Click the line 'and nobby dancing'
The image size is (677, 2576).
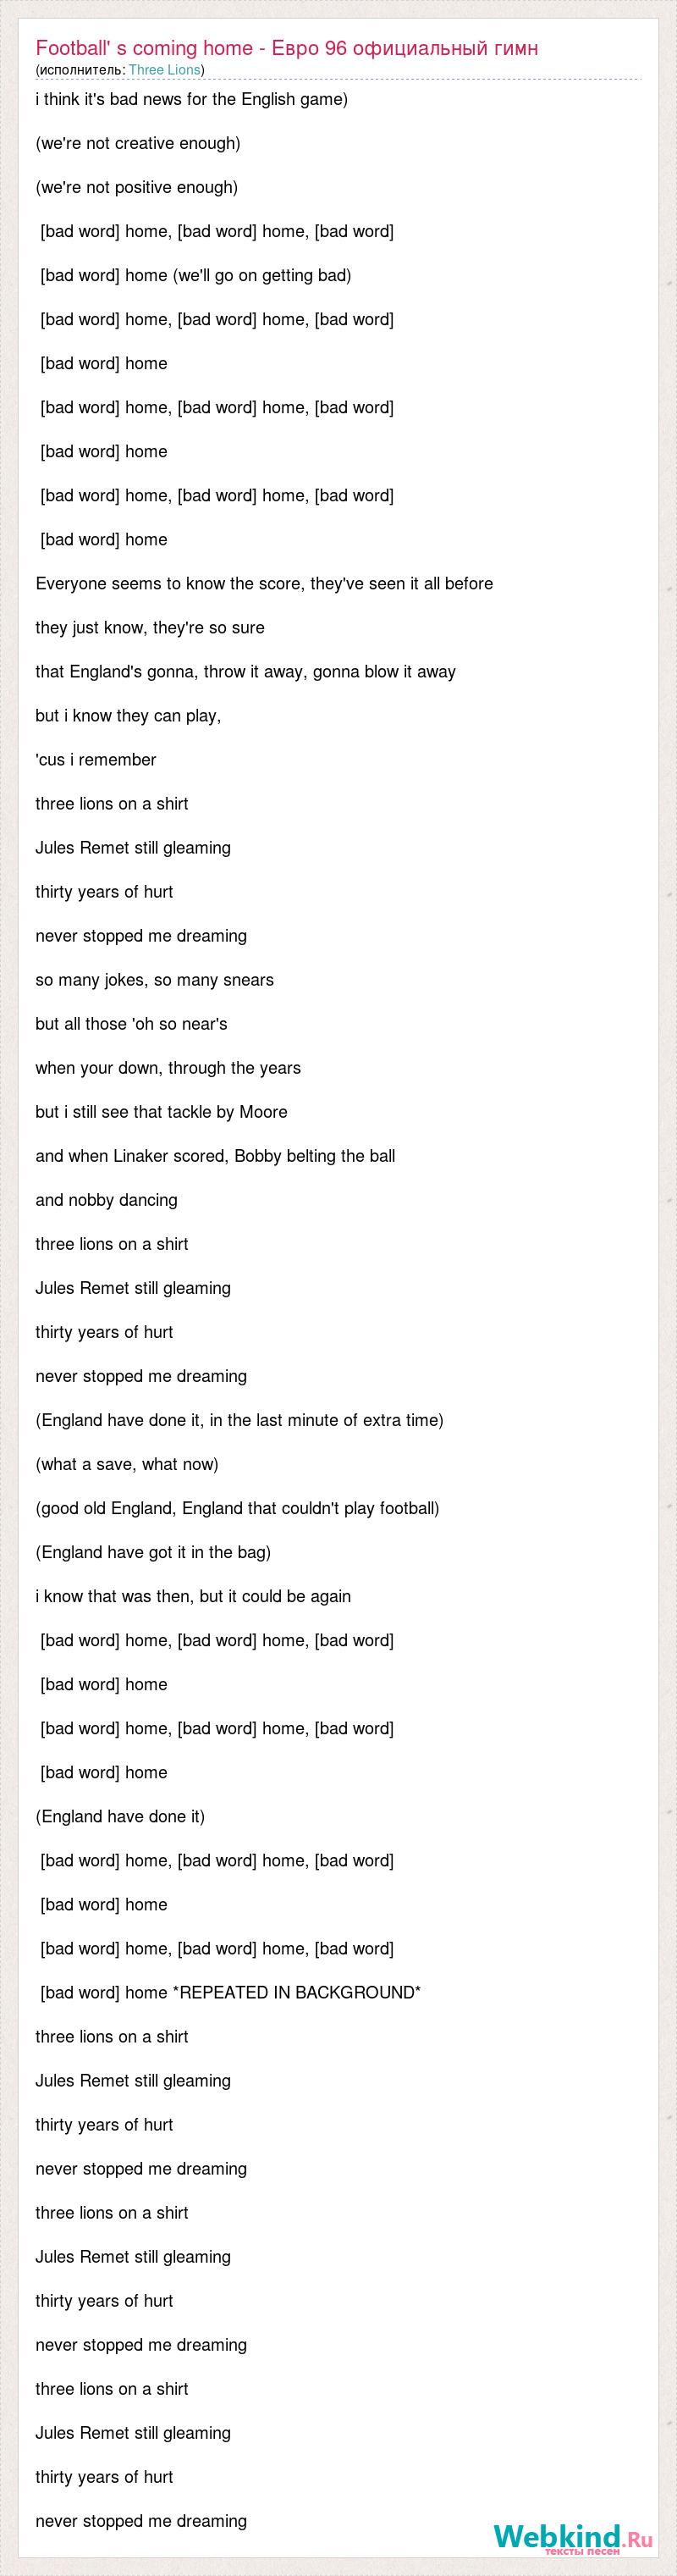pyautogui.click(x=107, y=1199)
